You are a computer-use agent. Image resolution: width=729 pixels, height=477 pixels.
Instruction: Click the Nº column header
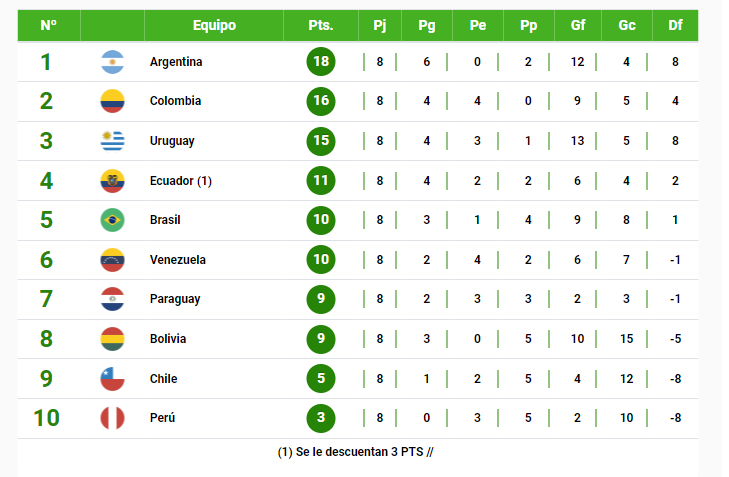[48, 26]
